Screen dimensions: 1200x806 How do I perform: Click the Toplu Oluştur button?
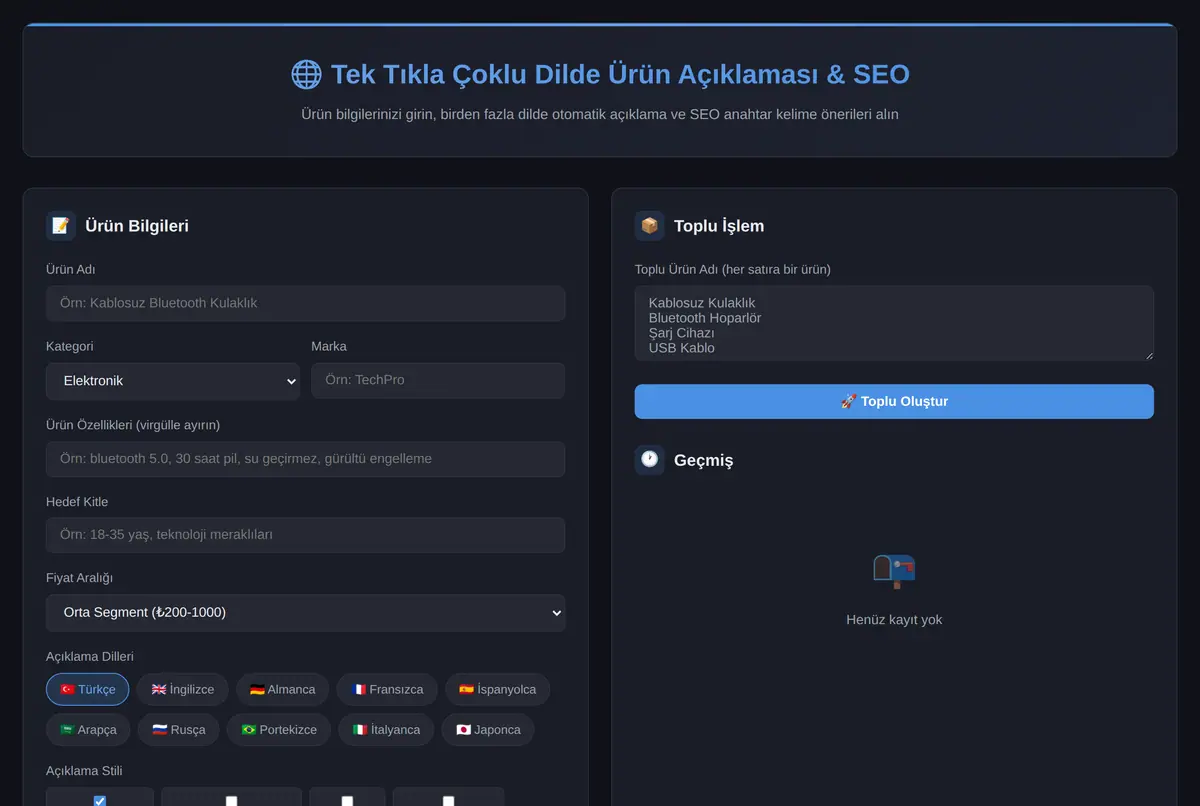(894, 401)
